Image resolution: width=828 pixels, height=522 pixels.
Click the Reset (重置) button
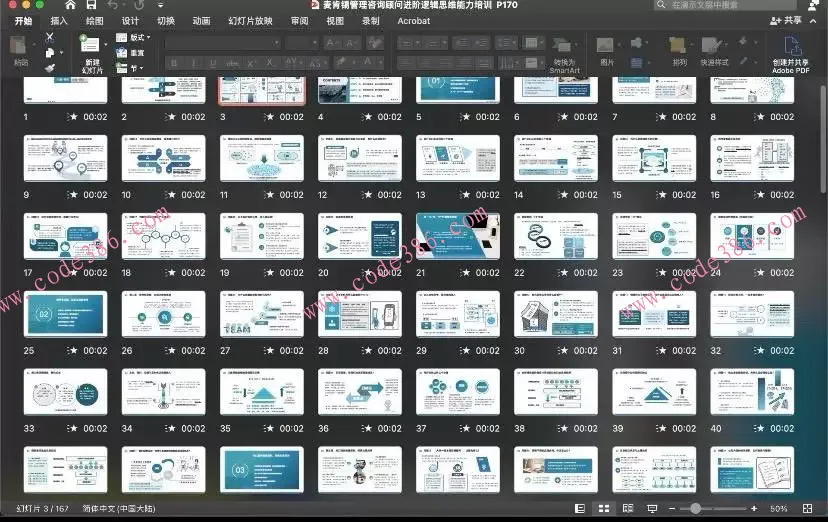tap(131, 53)
